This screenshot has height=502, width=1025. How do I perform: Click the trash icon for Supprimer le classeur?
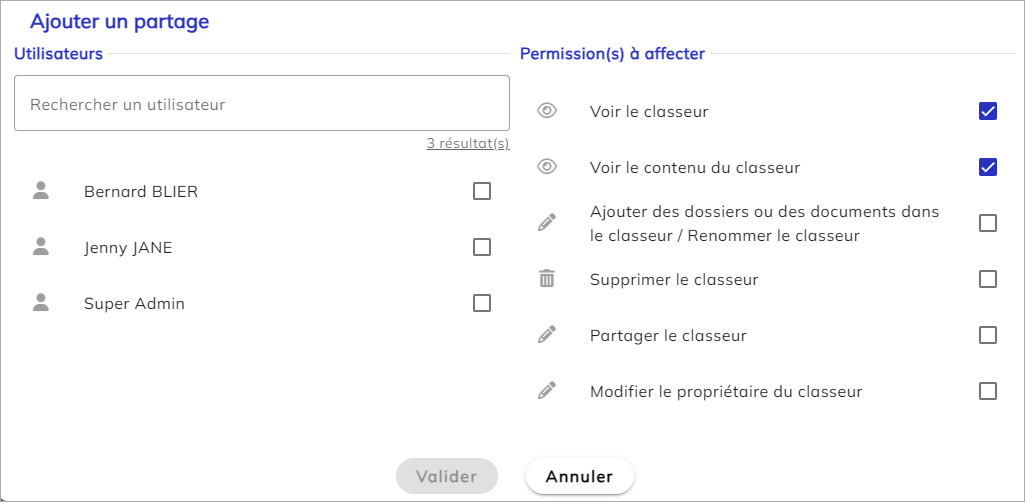point(546,279)
